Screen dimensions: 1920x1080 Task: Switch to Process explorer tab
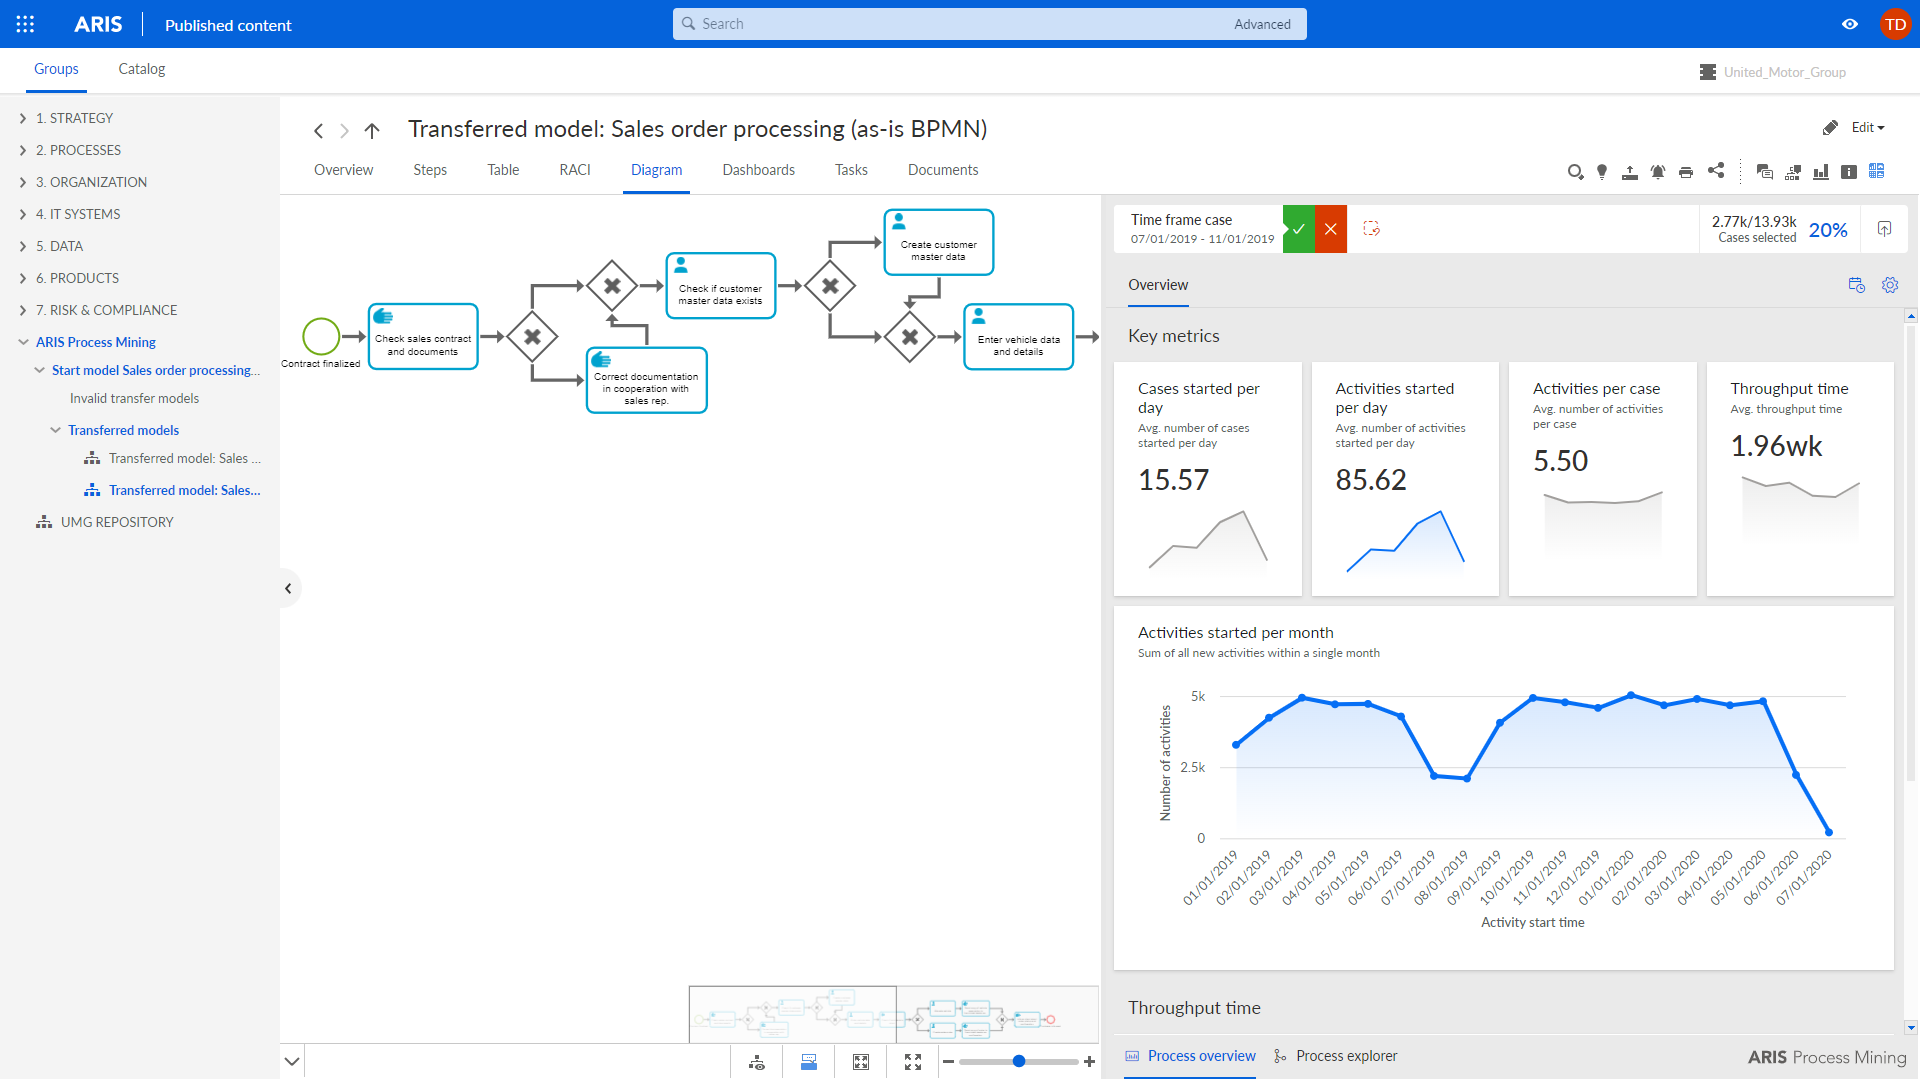(x=1336, y=1056)
